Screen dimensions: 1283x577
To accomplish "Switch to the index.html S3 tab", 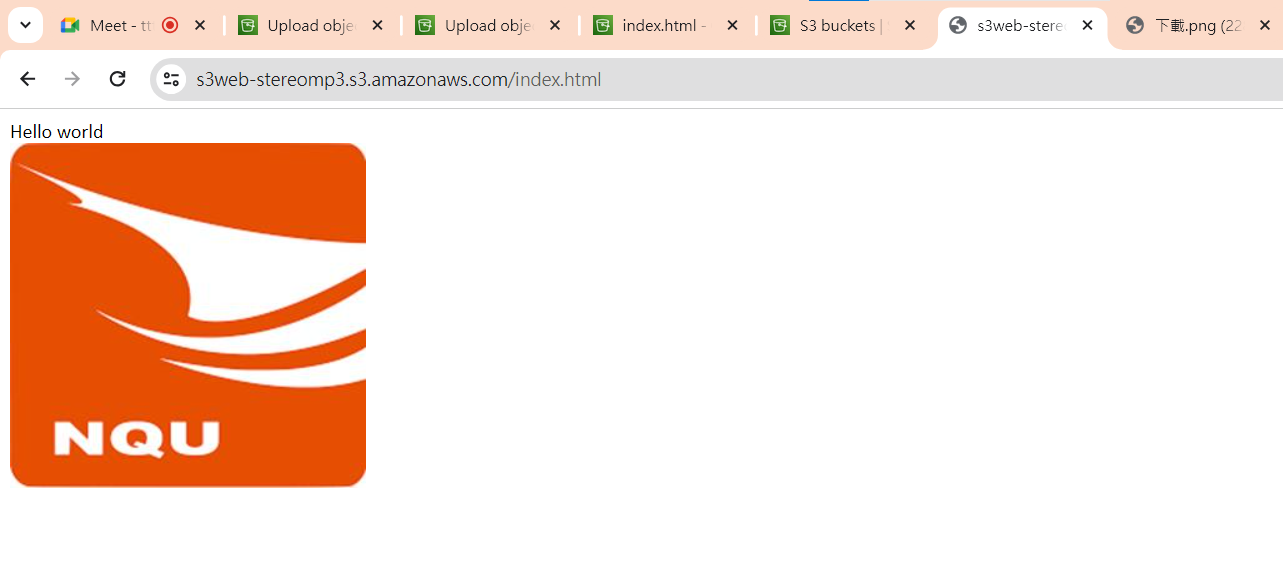I will click(x=667, y=25).
